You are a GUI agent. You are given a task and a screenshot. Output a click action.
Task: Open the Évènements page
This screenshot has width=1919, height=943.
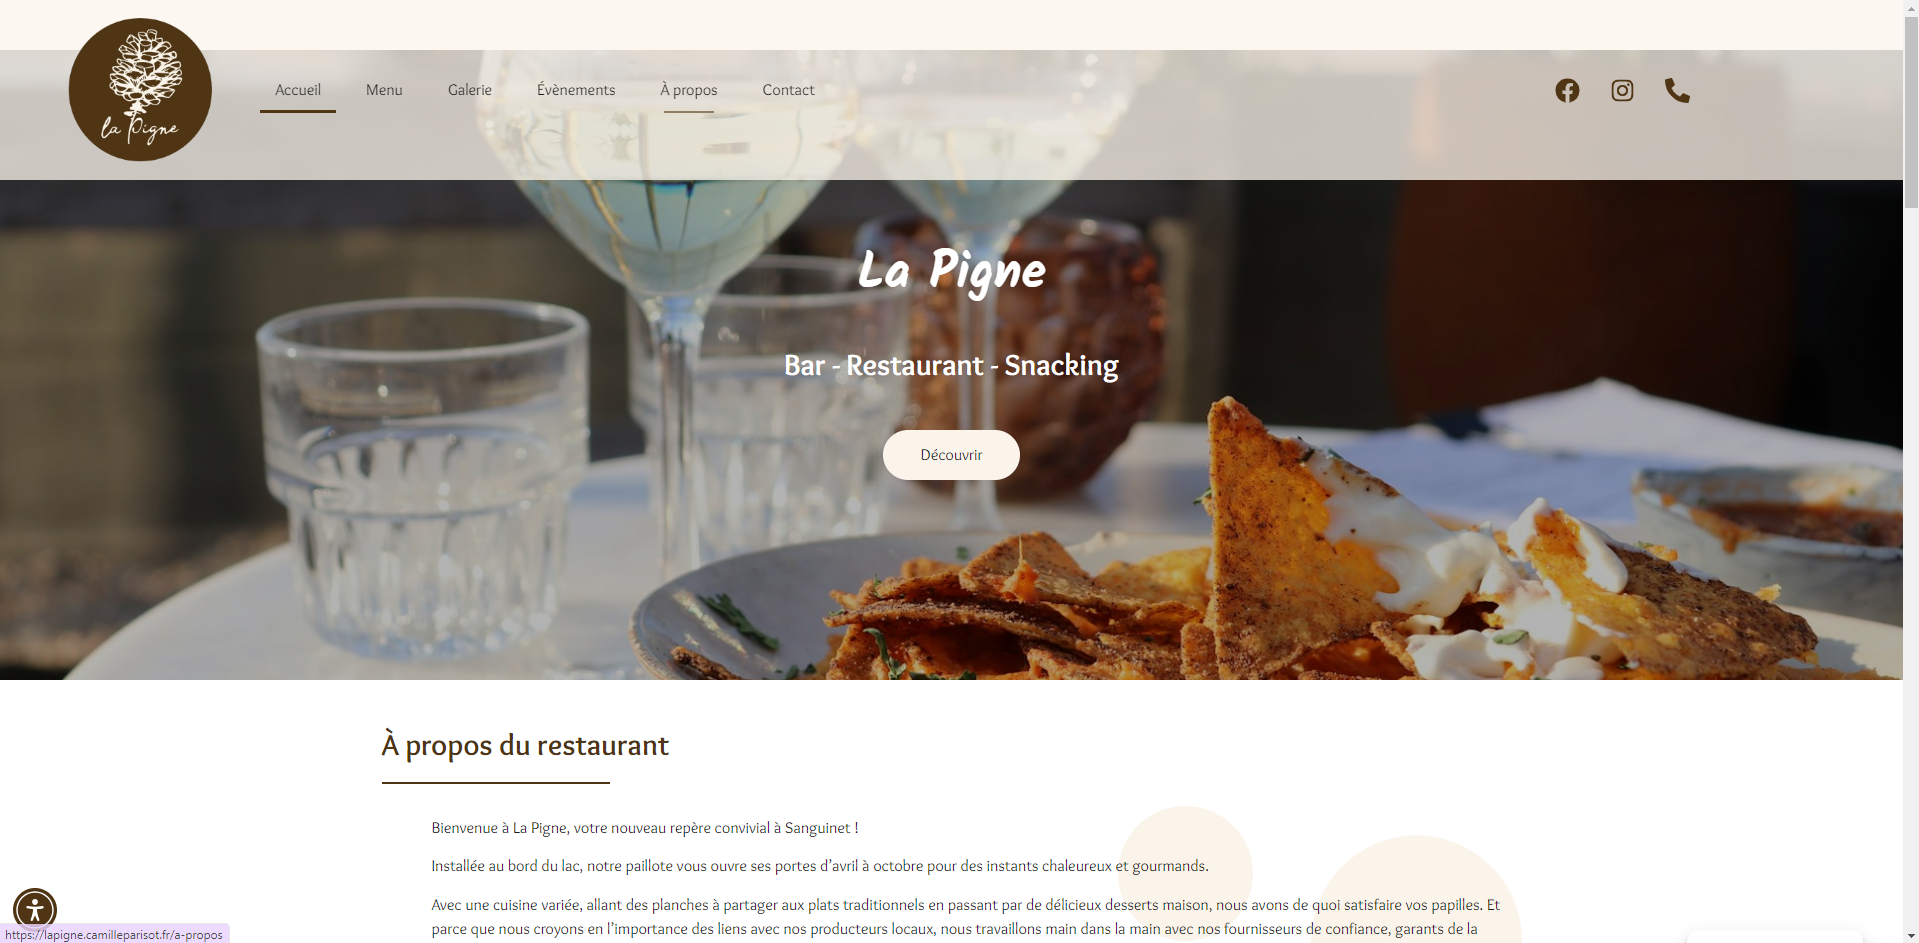click(x=576, y=90)
